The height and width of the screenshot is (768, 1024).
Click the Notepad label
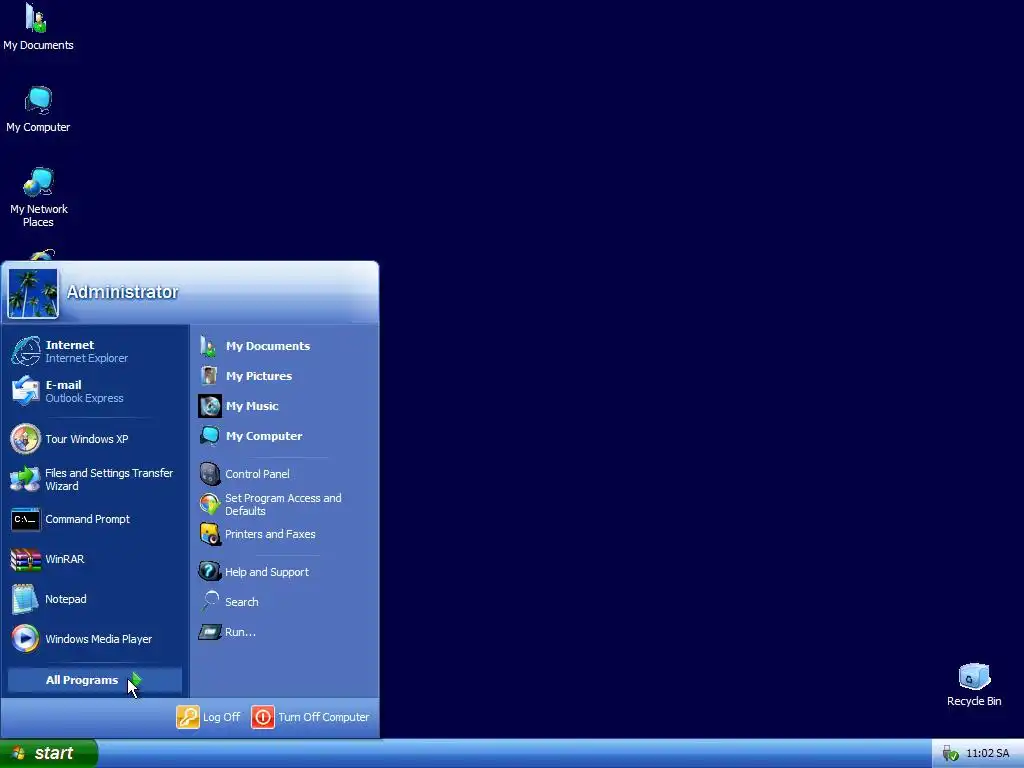(65, 599)
